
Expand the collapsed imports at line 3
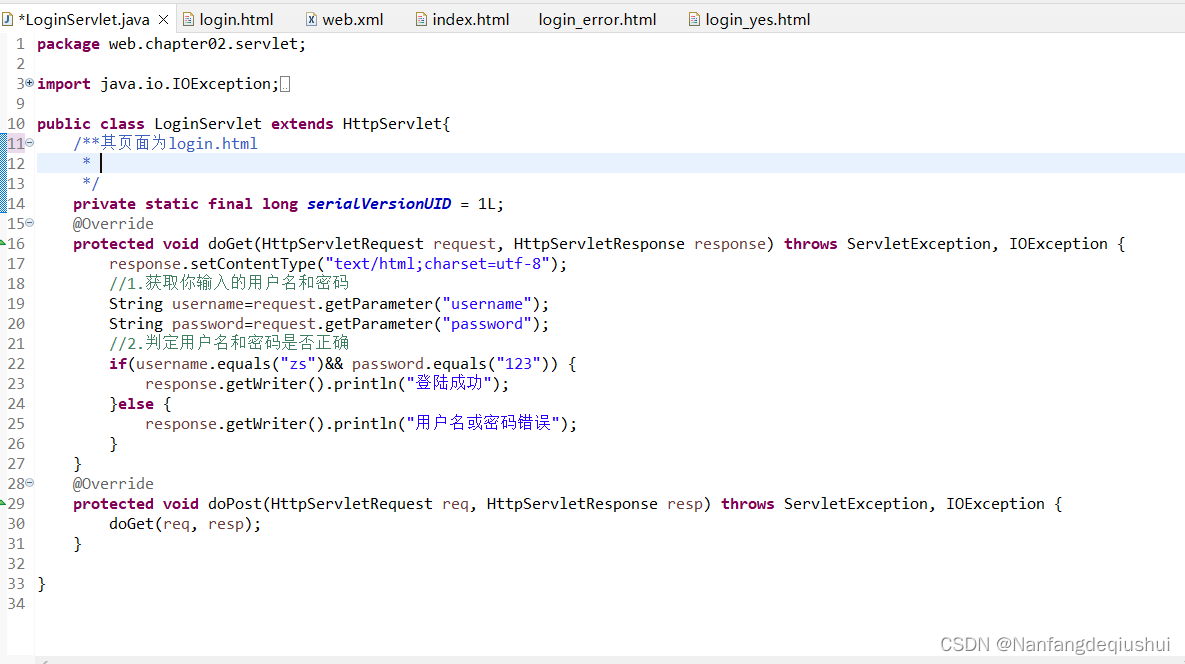coord(28,83)
